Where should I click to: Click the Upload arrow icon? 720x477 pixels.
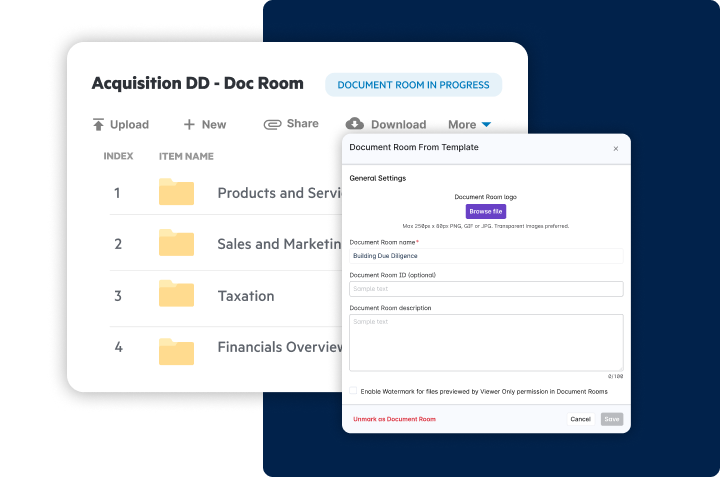pyautogui.click(x=98, y=124)
